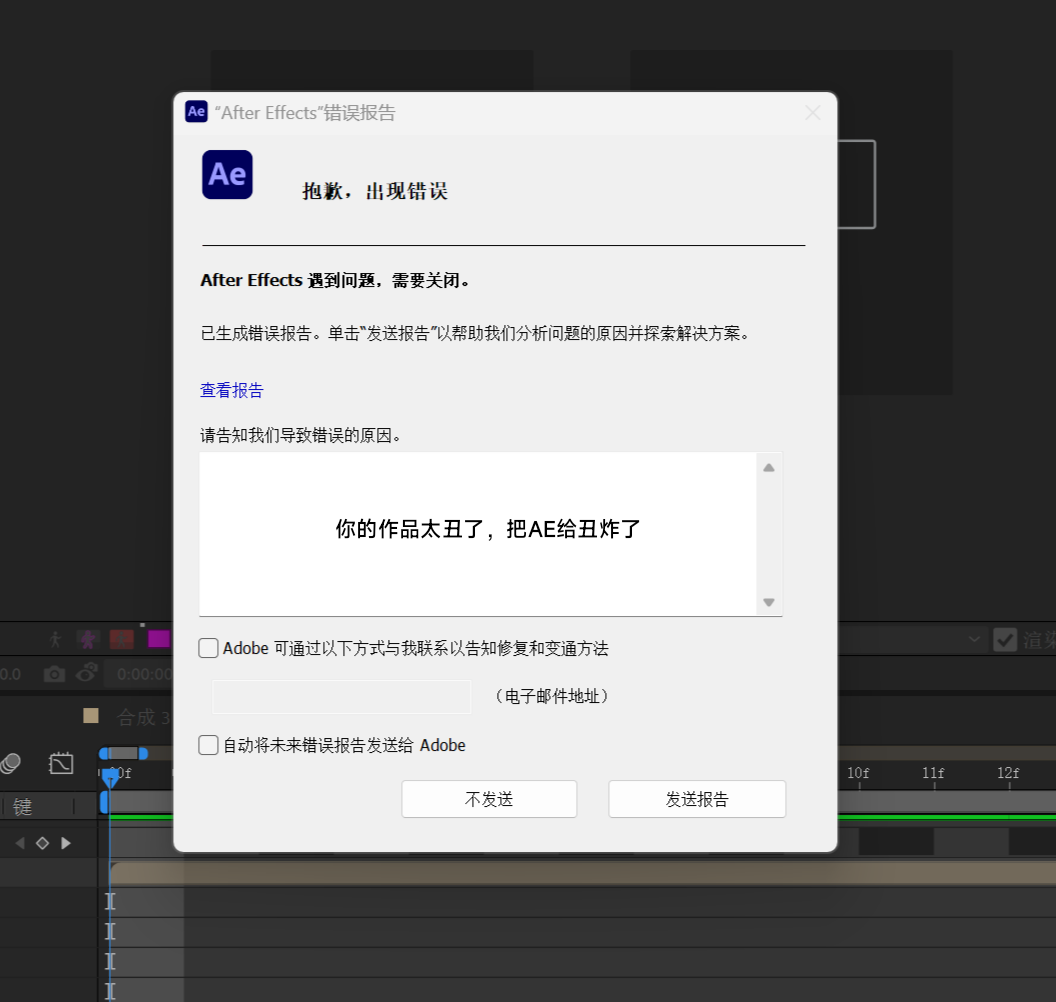Screen dimensions: 1056x1002
Task: Click the work area start handle at the timeline's left edge
Action: point(104,802)
